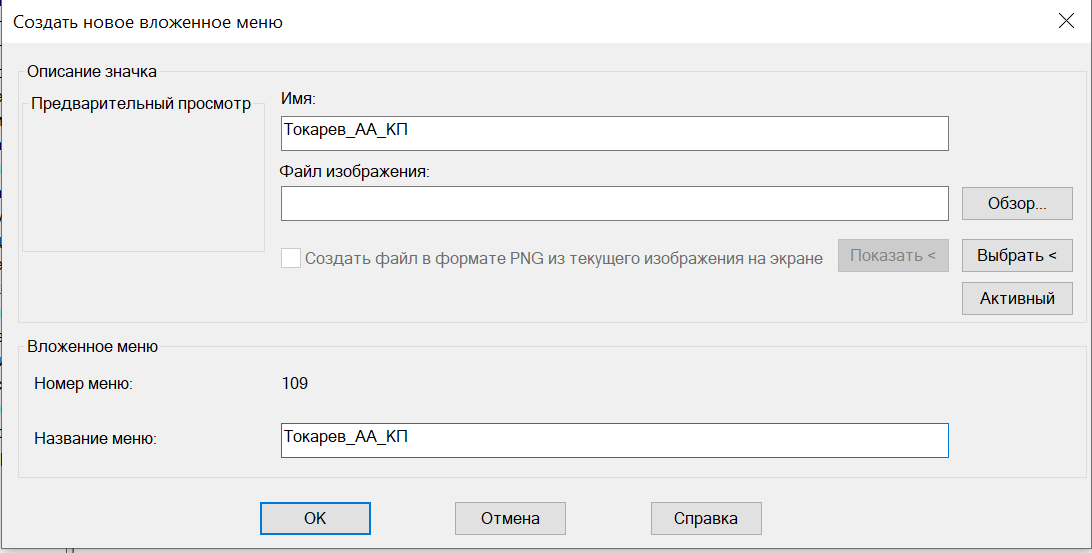Click the Файл изображения: label

(354, 171)
